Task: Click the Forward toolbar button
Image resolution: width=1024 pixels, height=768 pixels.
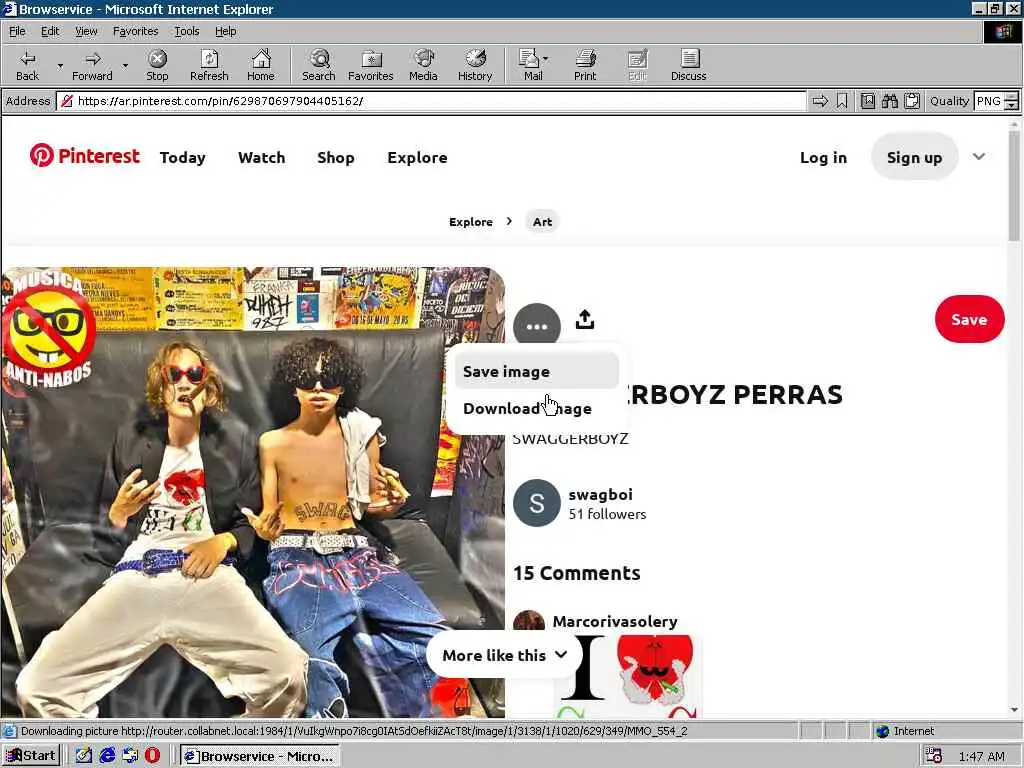Action: (92, 65)
